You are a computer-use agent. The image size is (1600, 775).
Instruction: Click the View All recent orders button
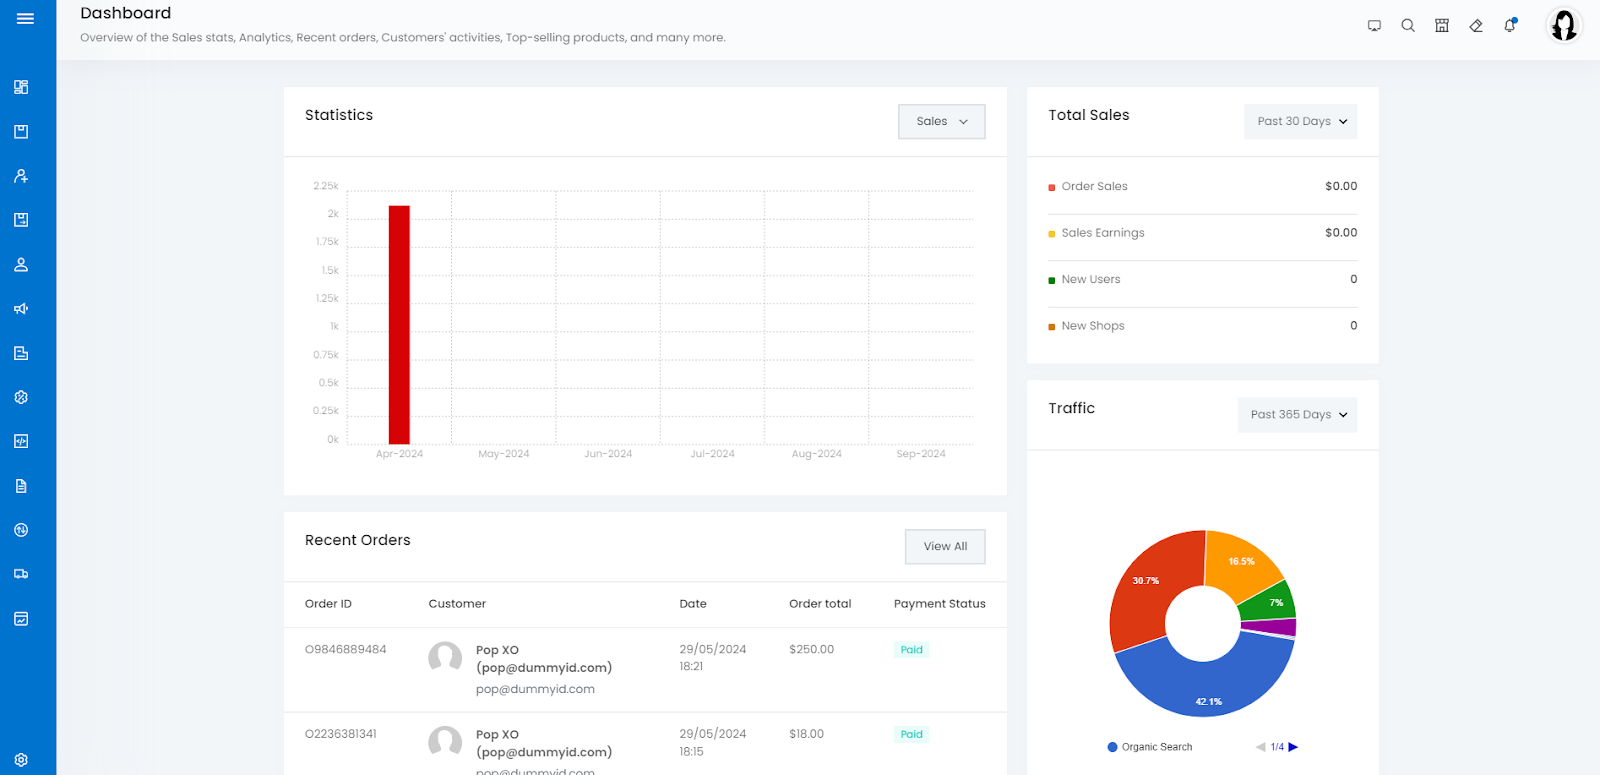point(945,547)
